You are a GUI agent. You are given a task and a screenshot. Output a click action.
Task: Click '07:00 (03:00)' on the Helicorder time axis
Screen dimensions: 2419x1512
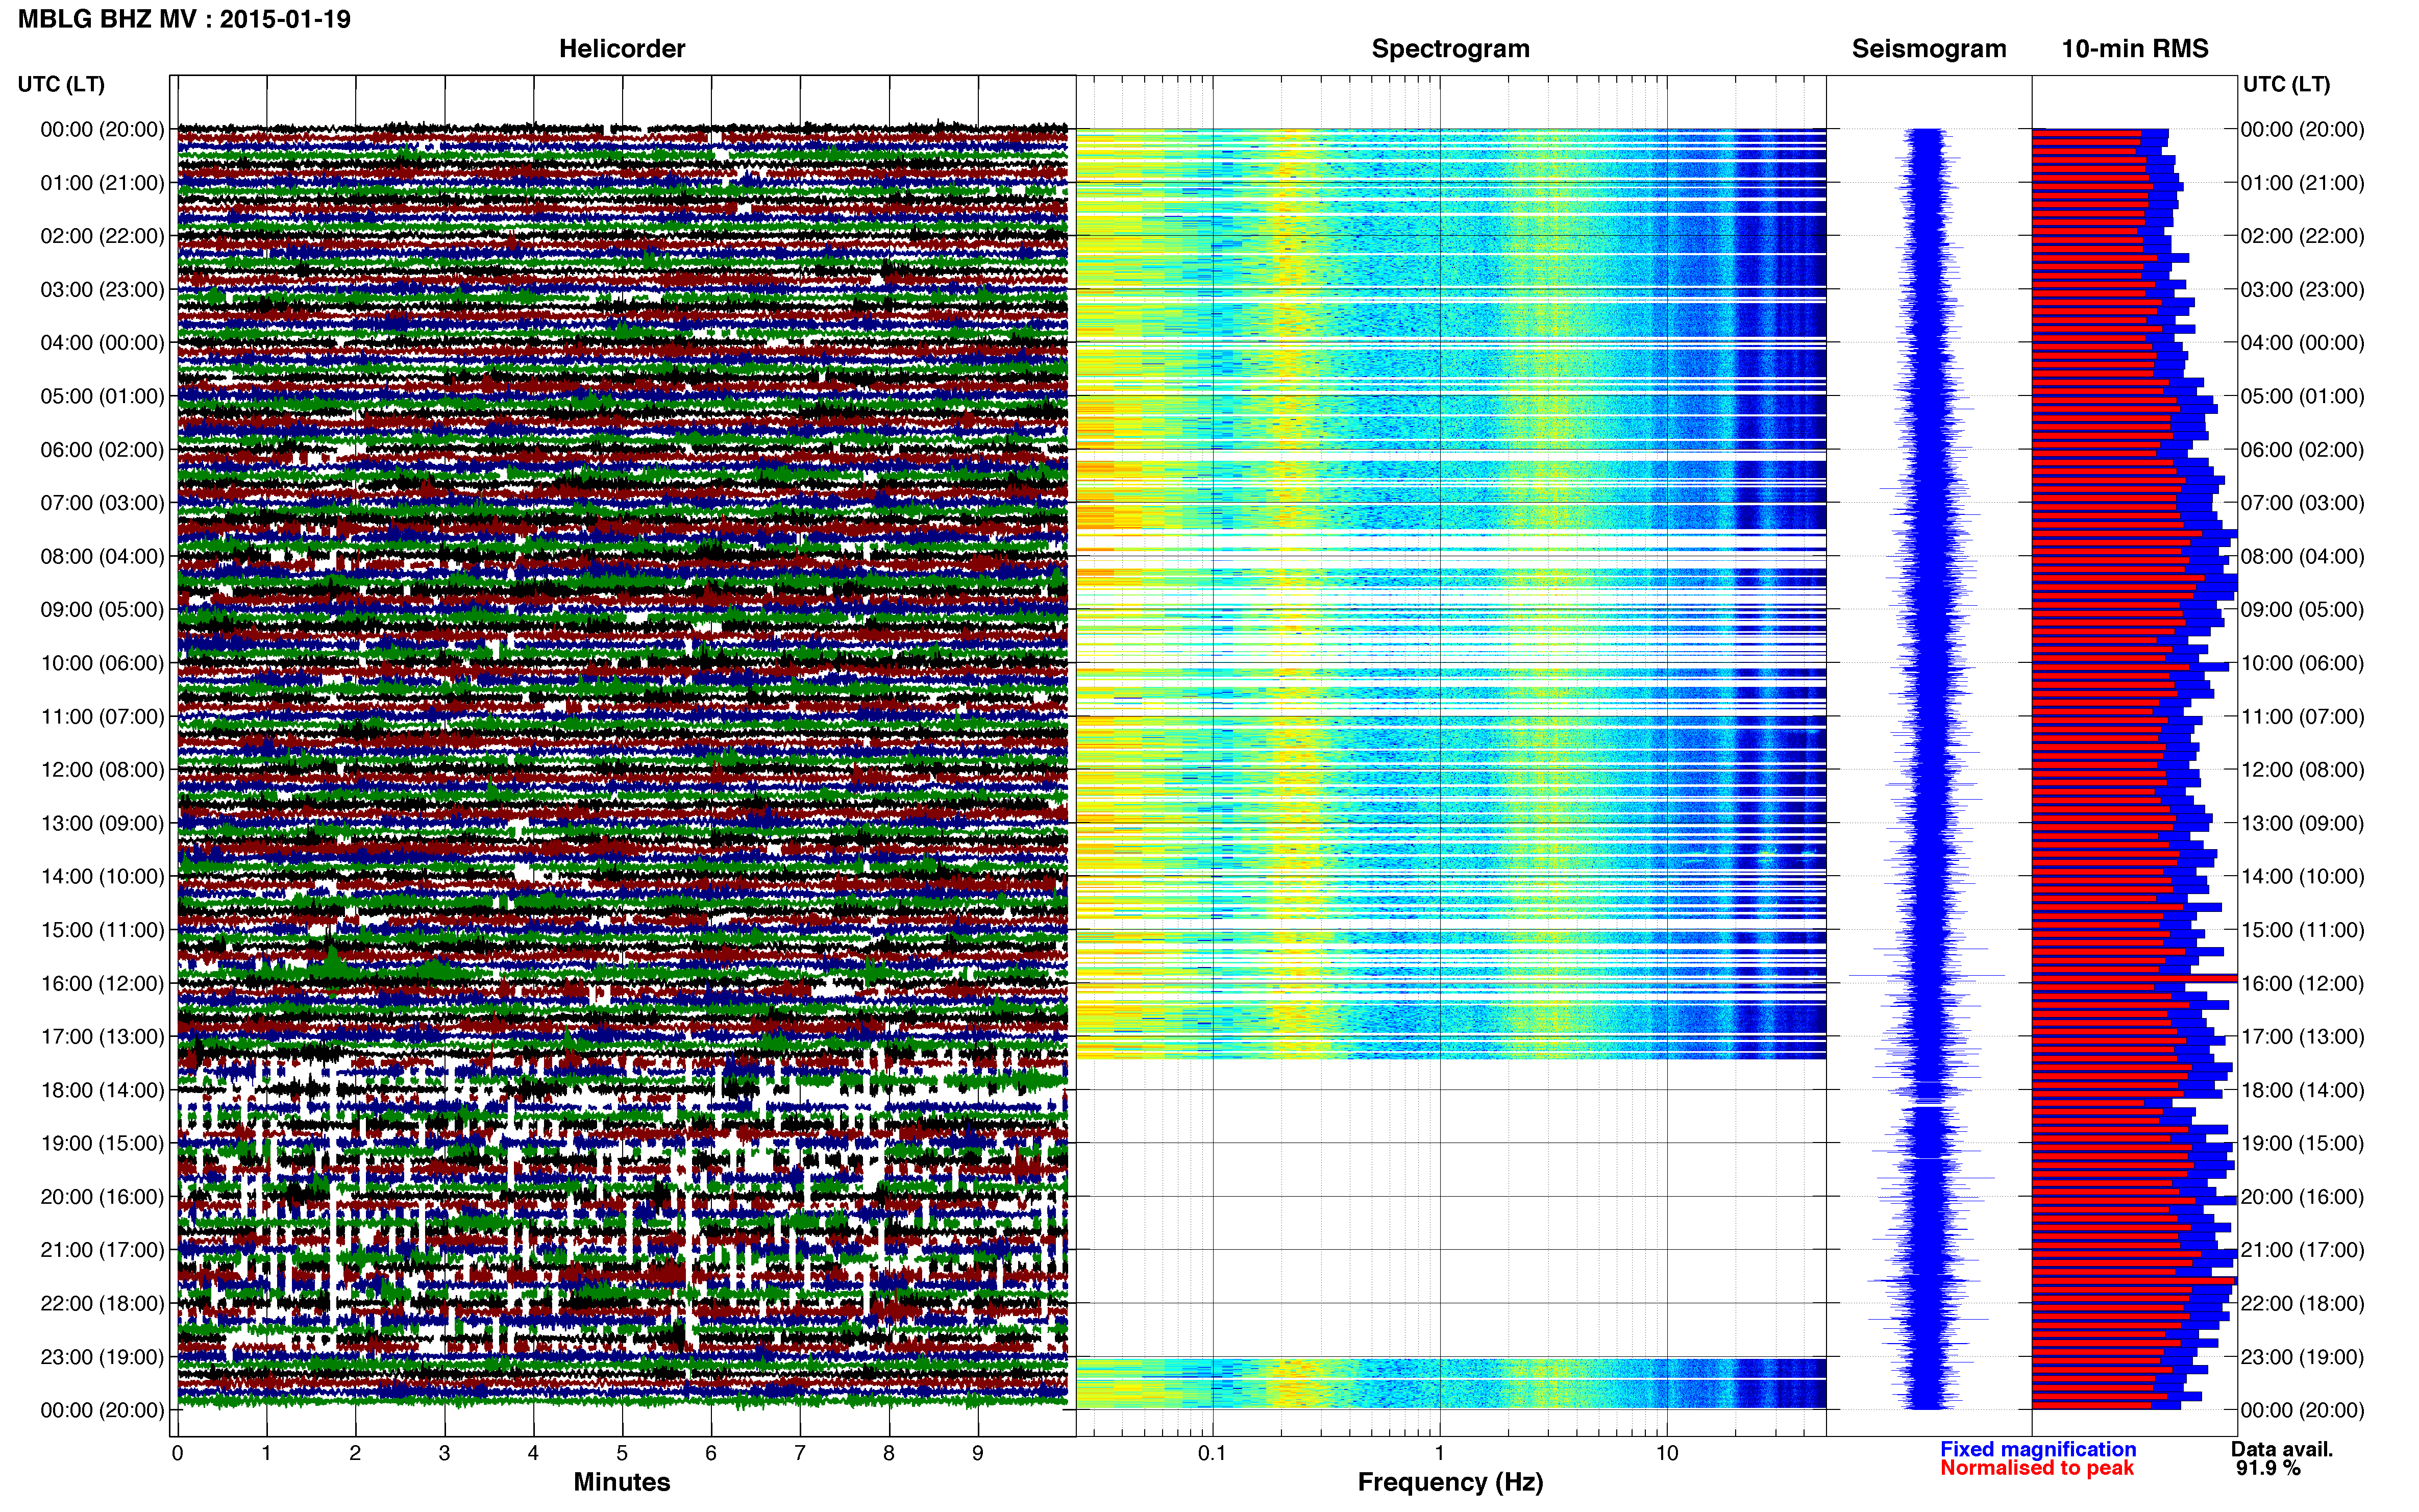[x=102, y=503]
